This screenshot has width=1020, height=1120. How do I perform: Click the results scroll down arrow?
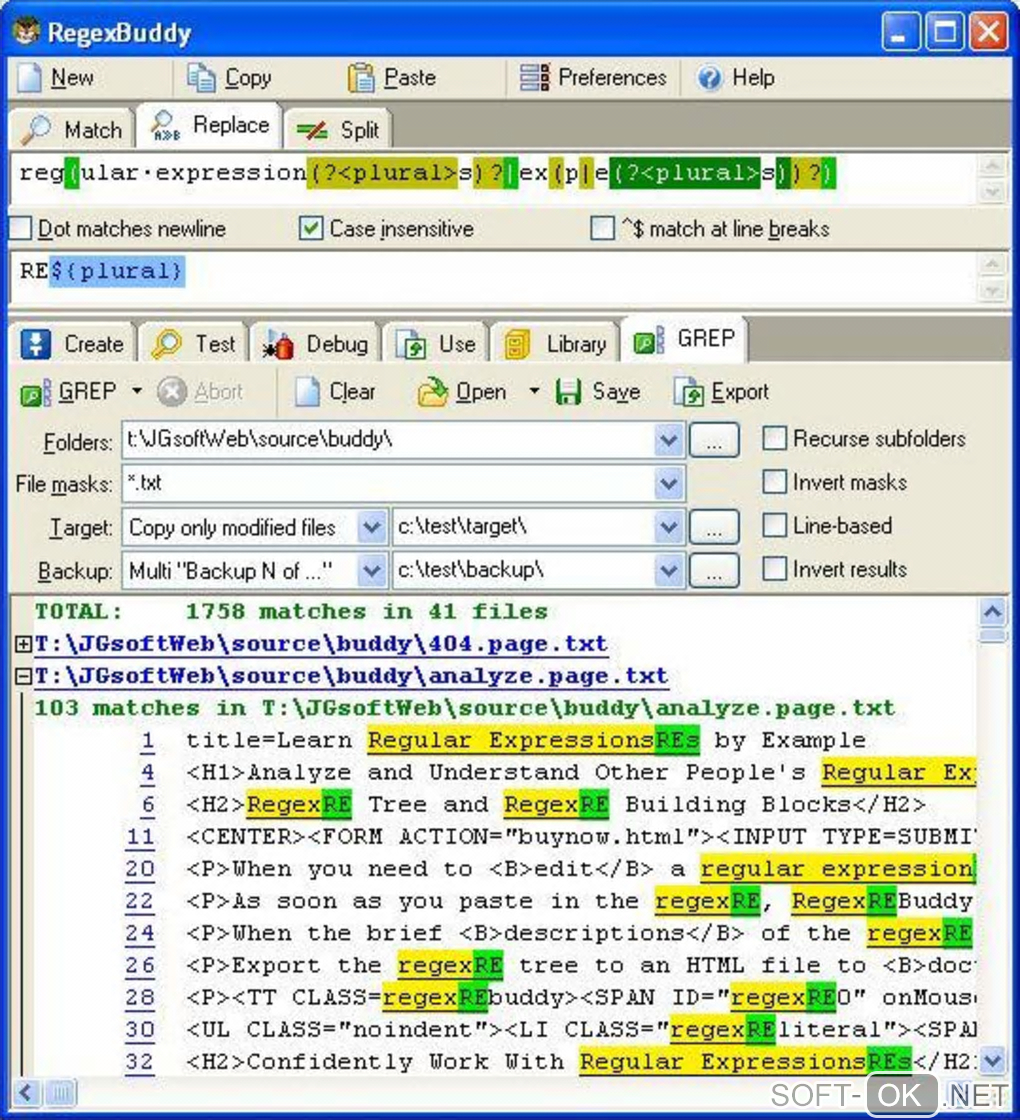click(993, 1061)
